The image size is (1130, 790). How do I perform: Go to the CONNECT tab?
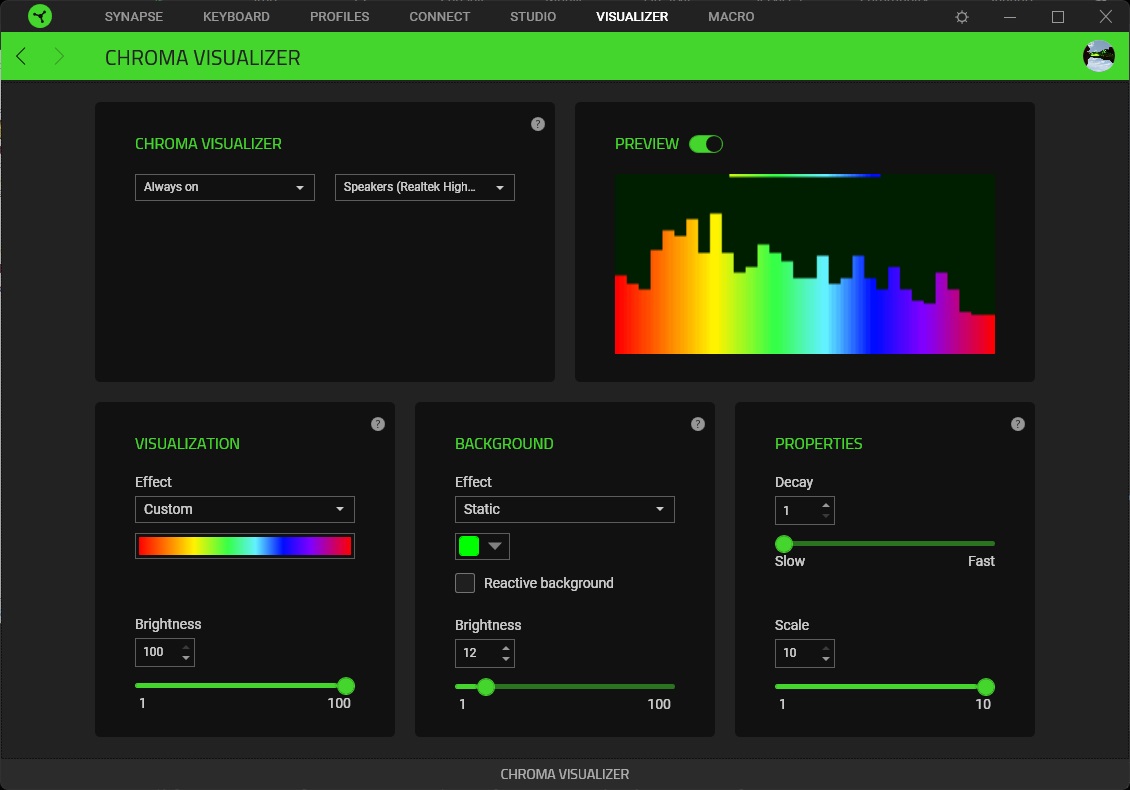(440, 17)
